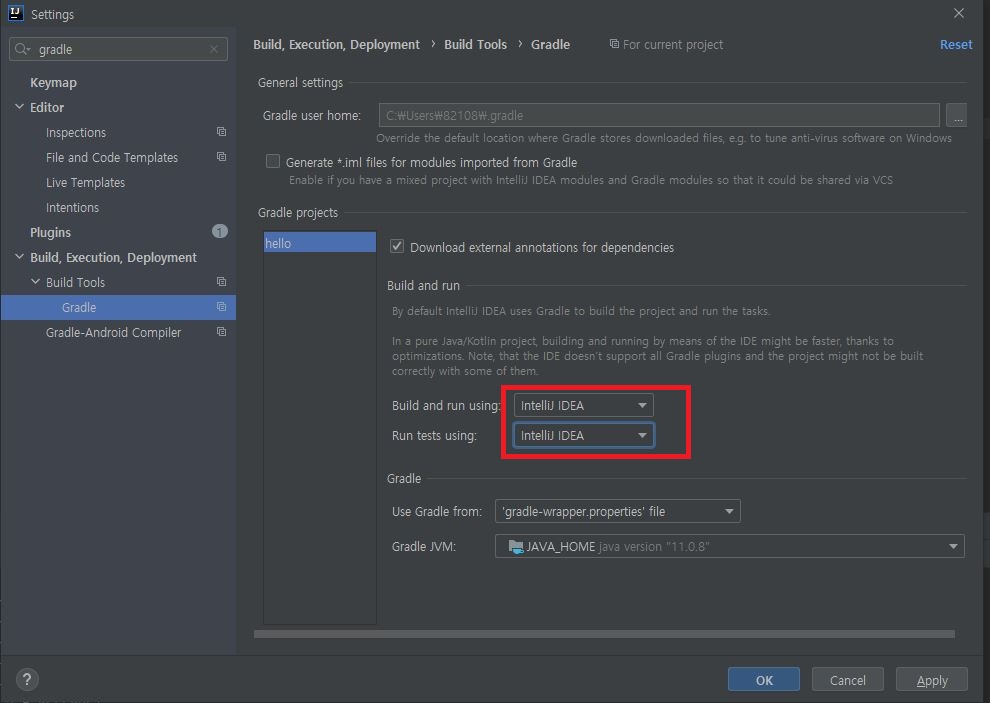
Task: Click the Reset link
Action: click(956, 44)
